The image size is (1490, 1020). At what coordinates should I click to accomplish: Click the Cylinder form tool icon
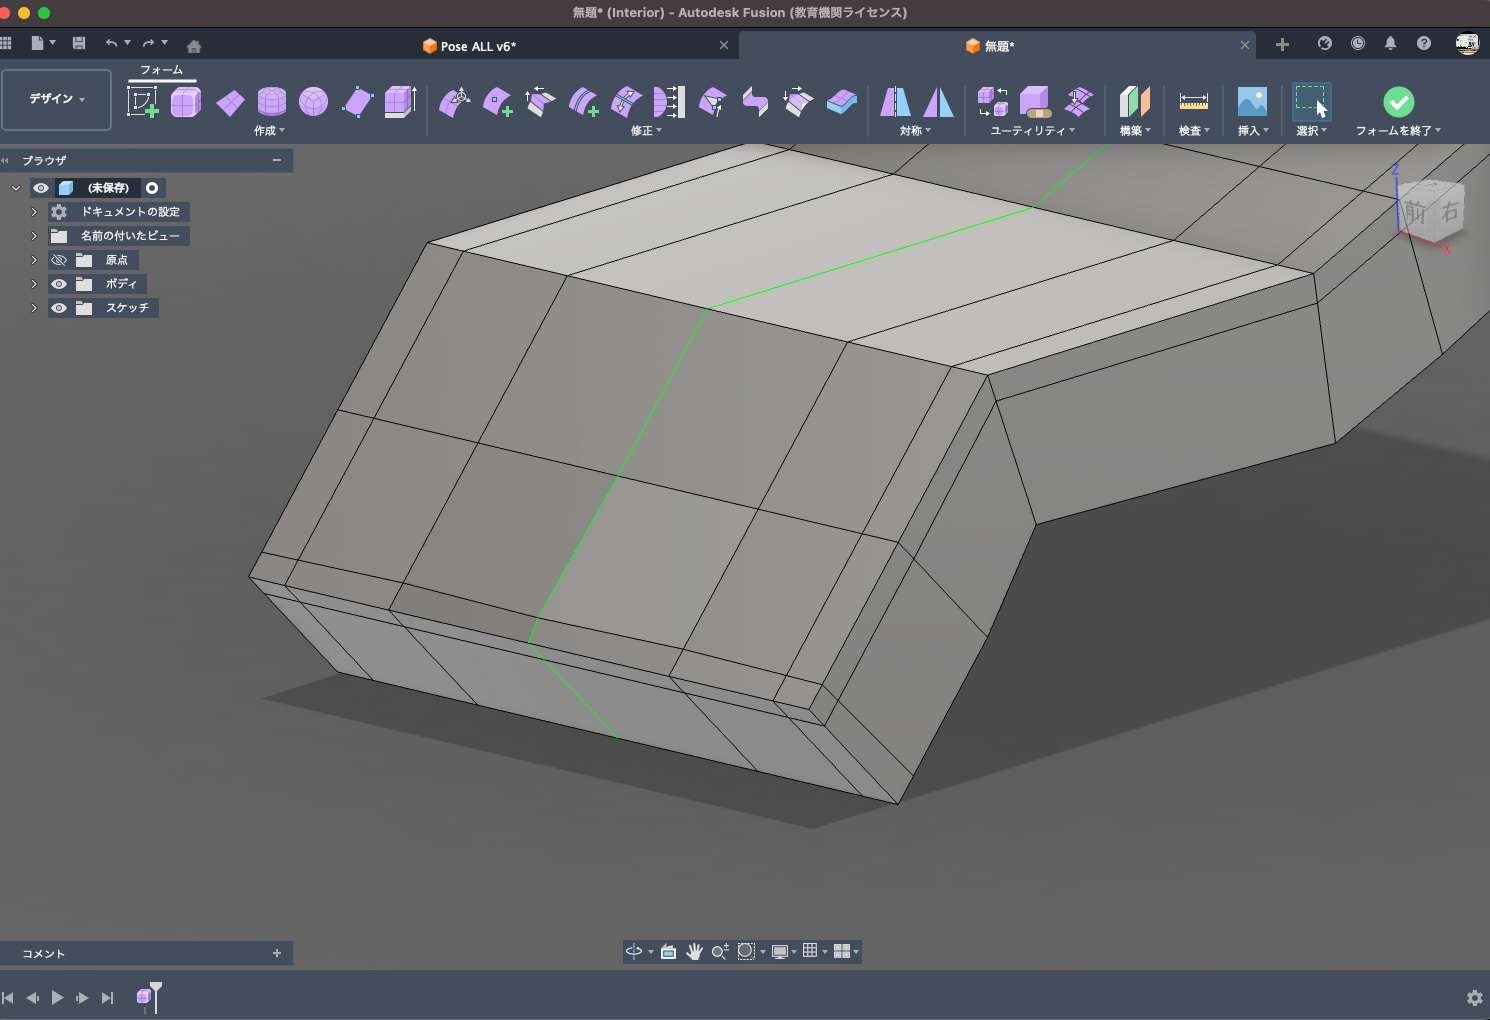point(271,102)
